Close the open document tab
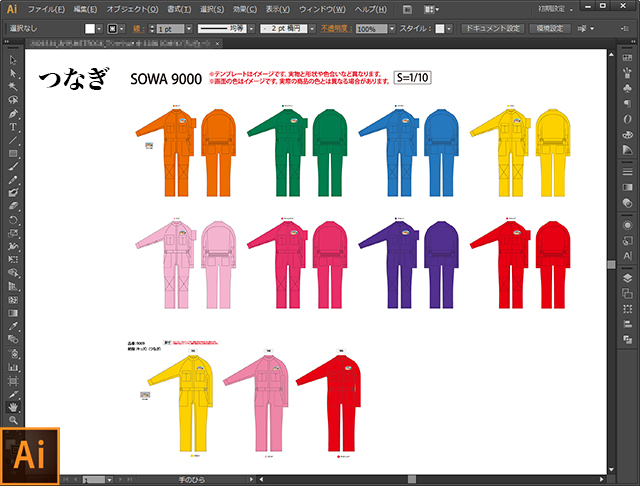 (217, 43)
